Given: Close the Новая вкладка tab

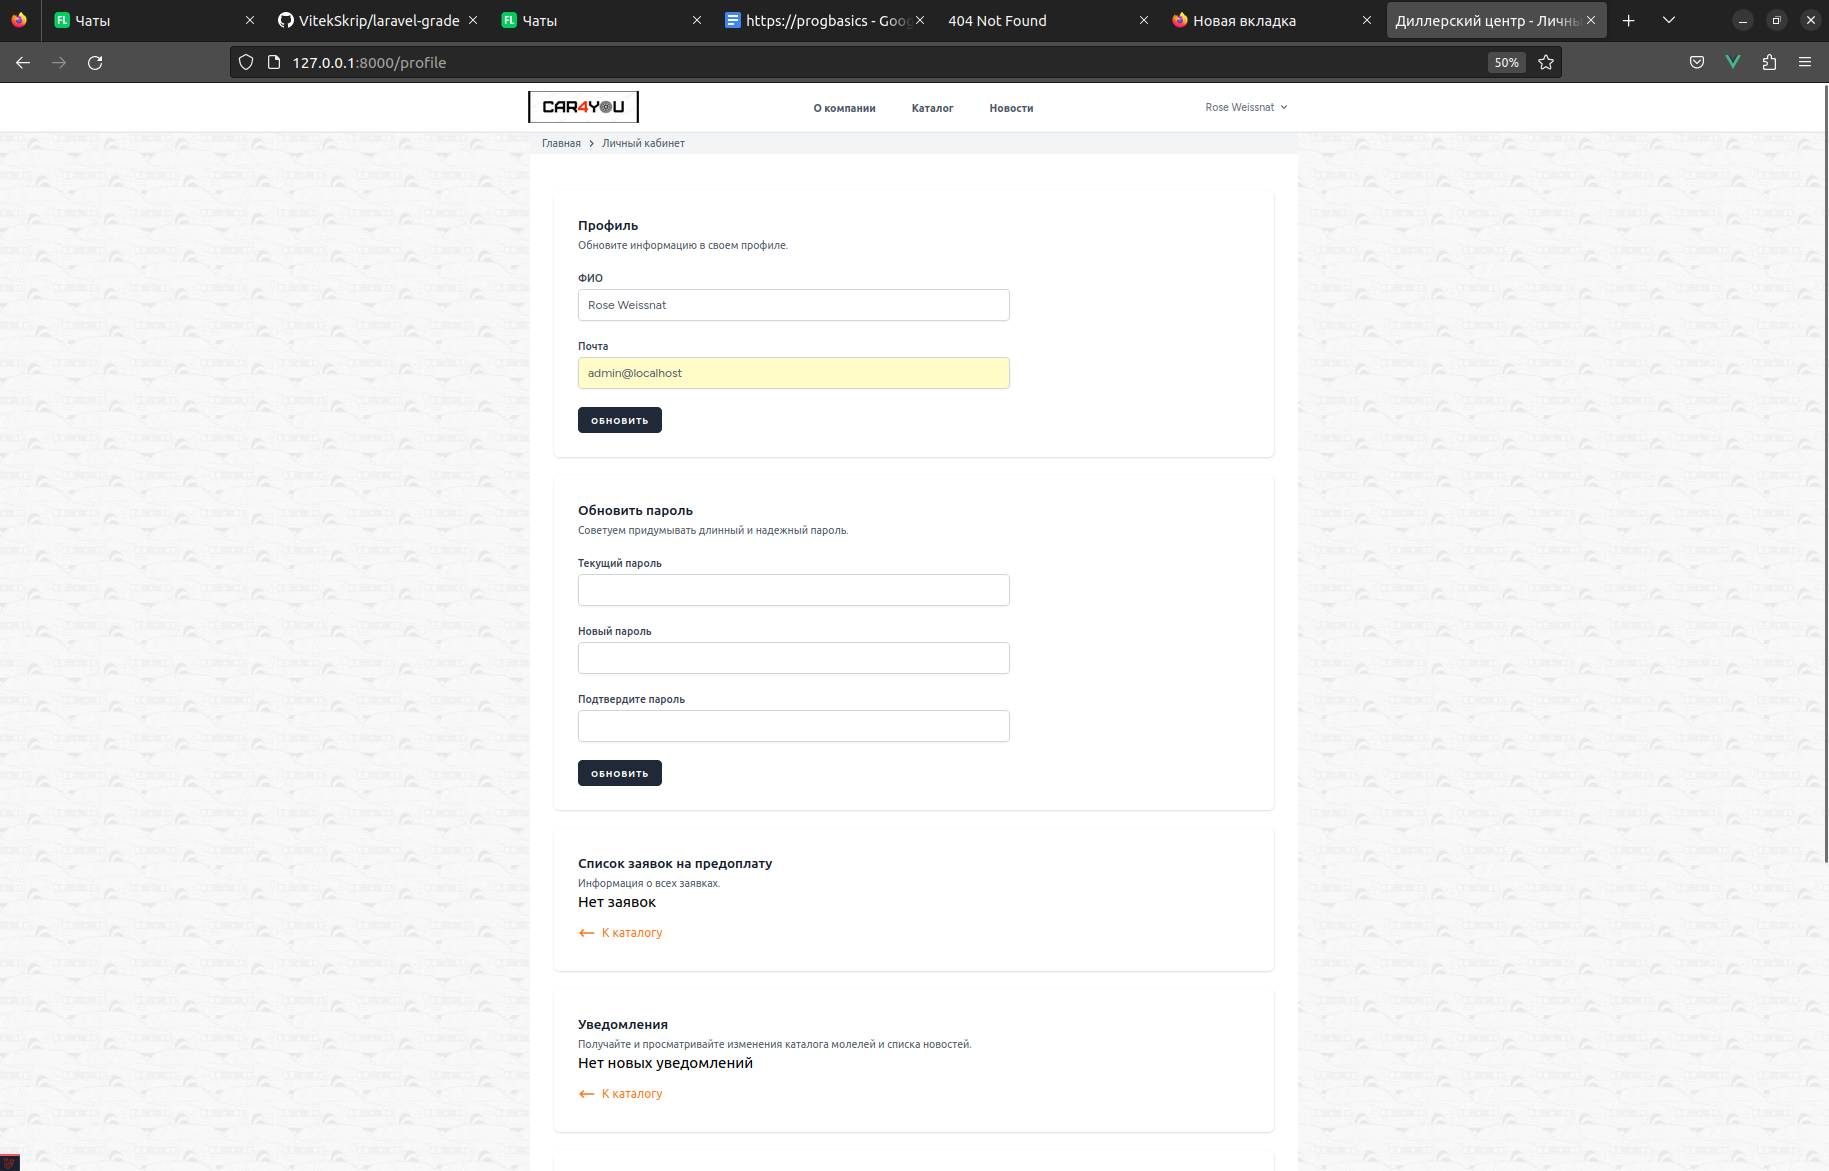Looking at the screenshot, I should tap(1367, 20).
